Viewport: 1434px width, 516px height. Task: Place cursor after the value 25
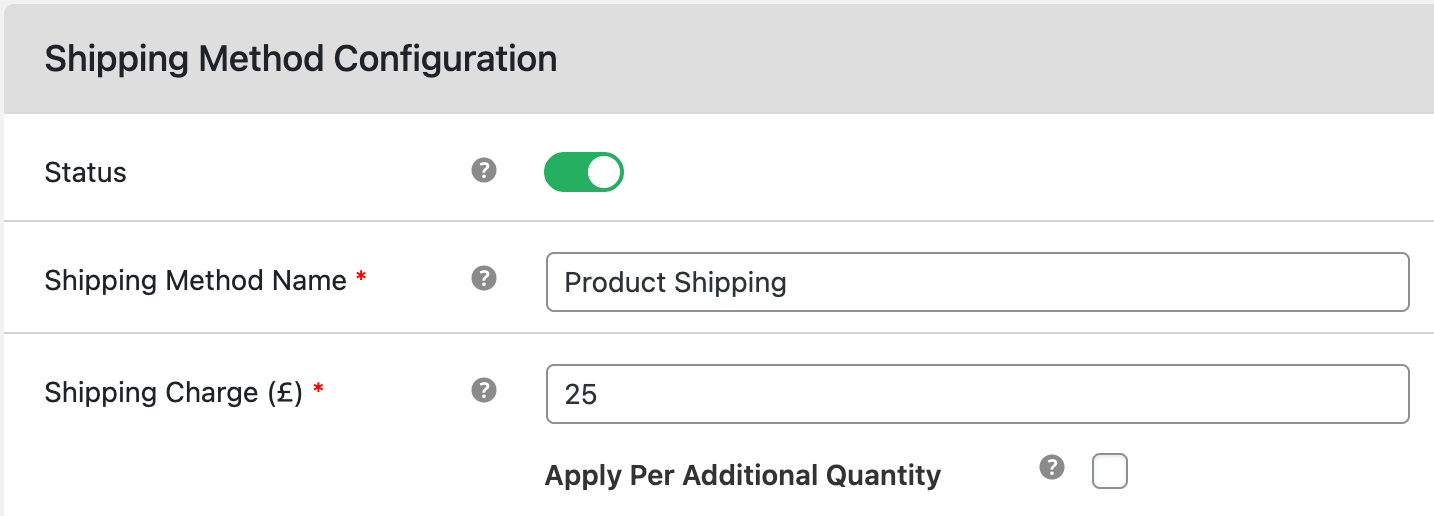tap(600, 395)
